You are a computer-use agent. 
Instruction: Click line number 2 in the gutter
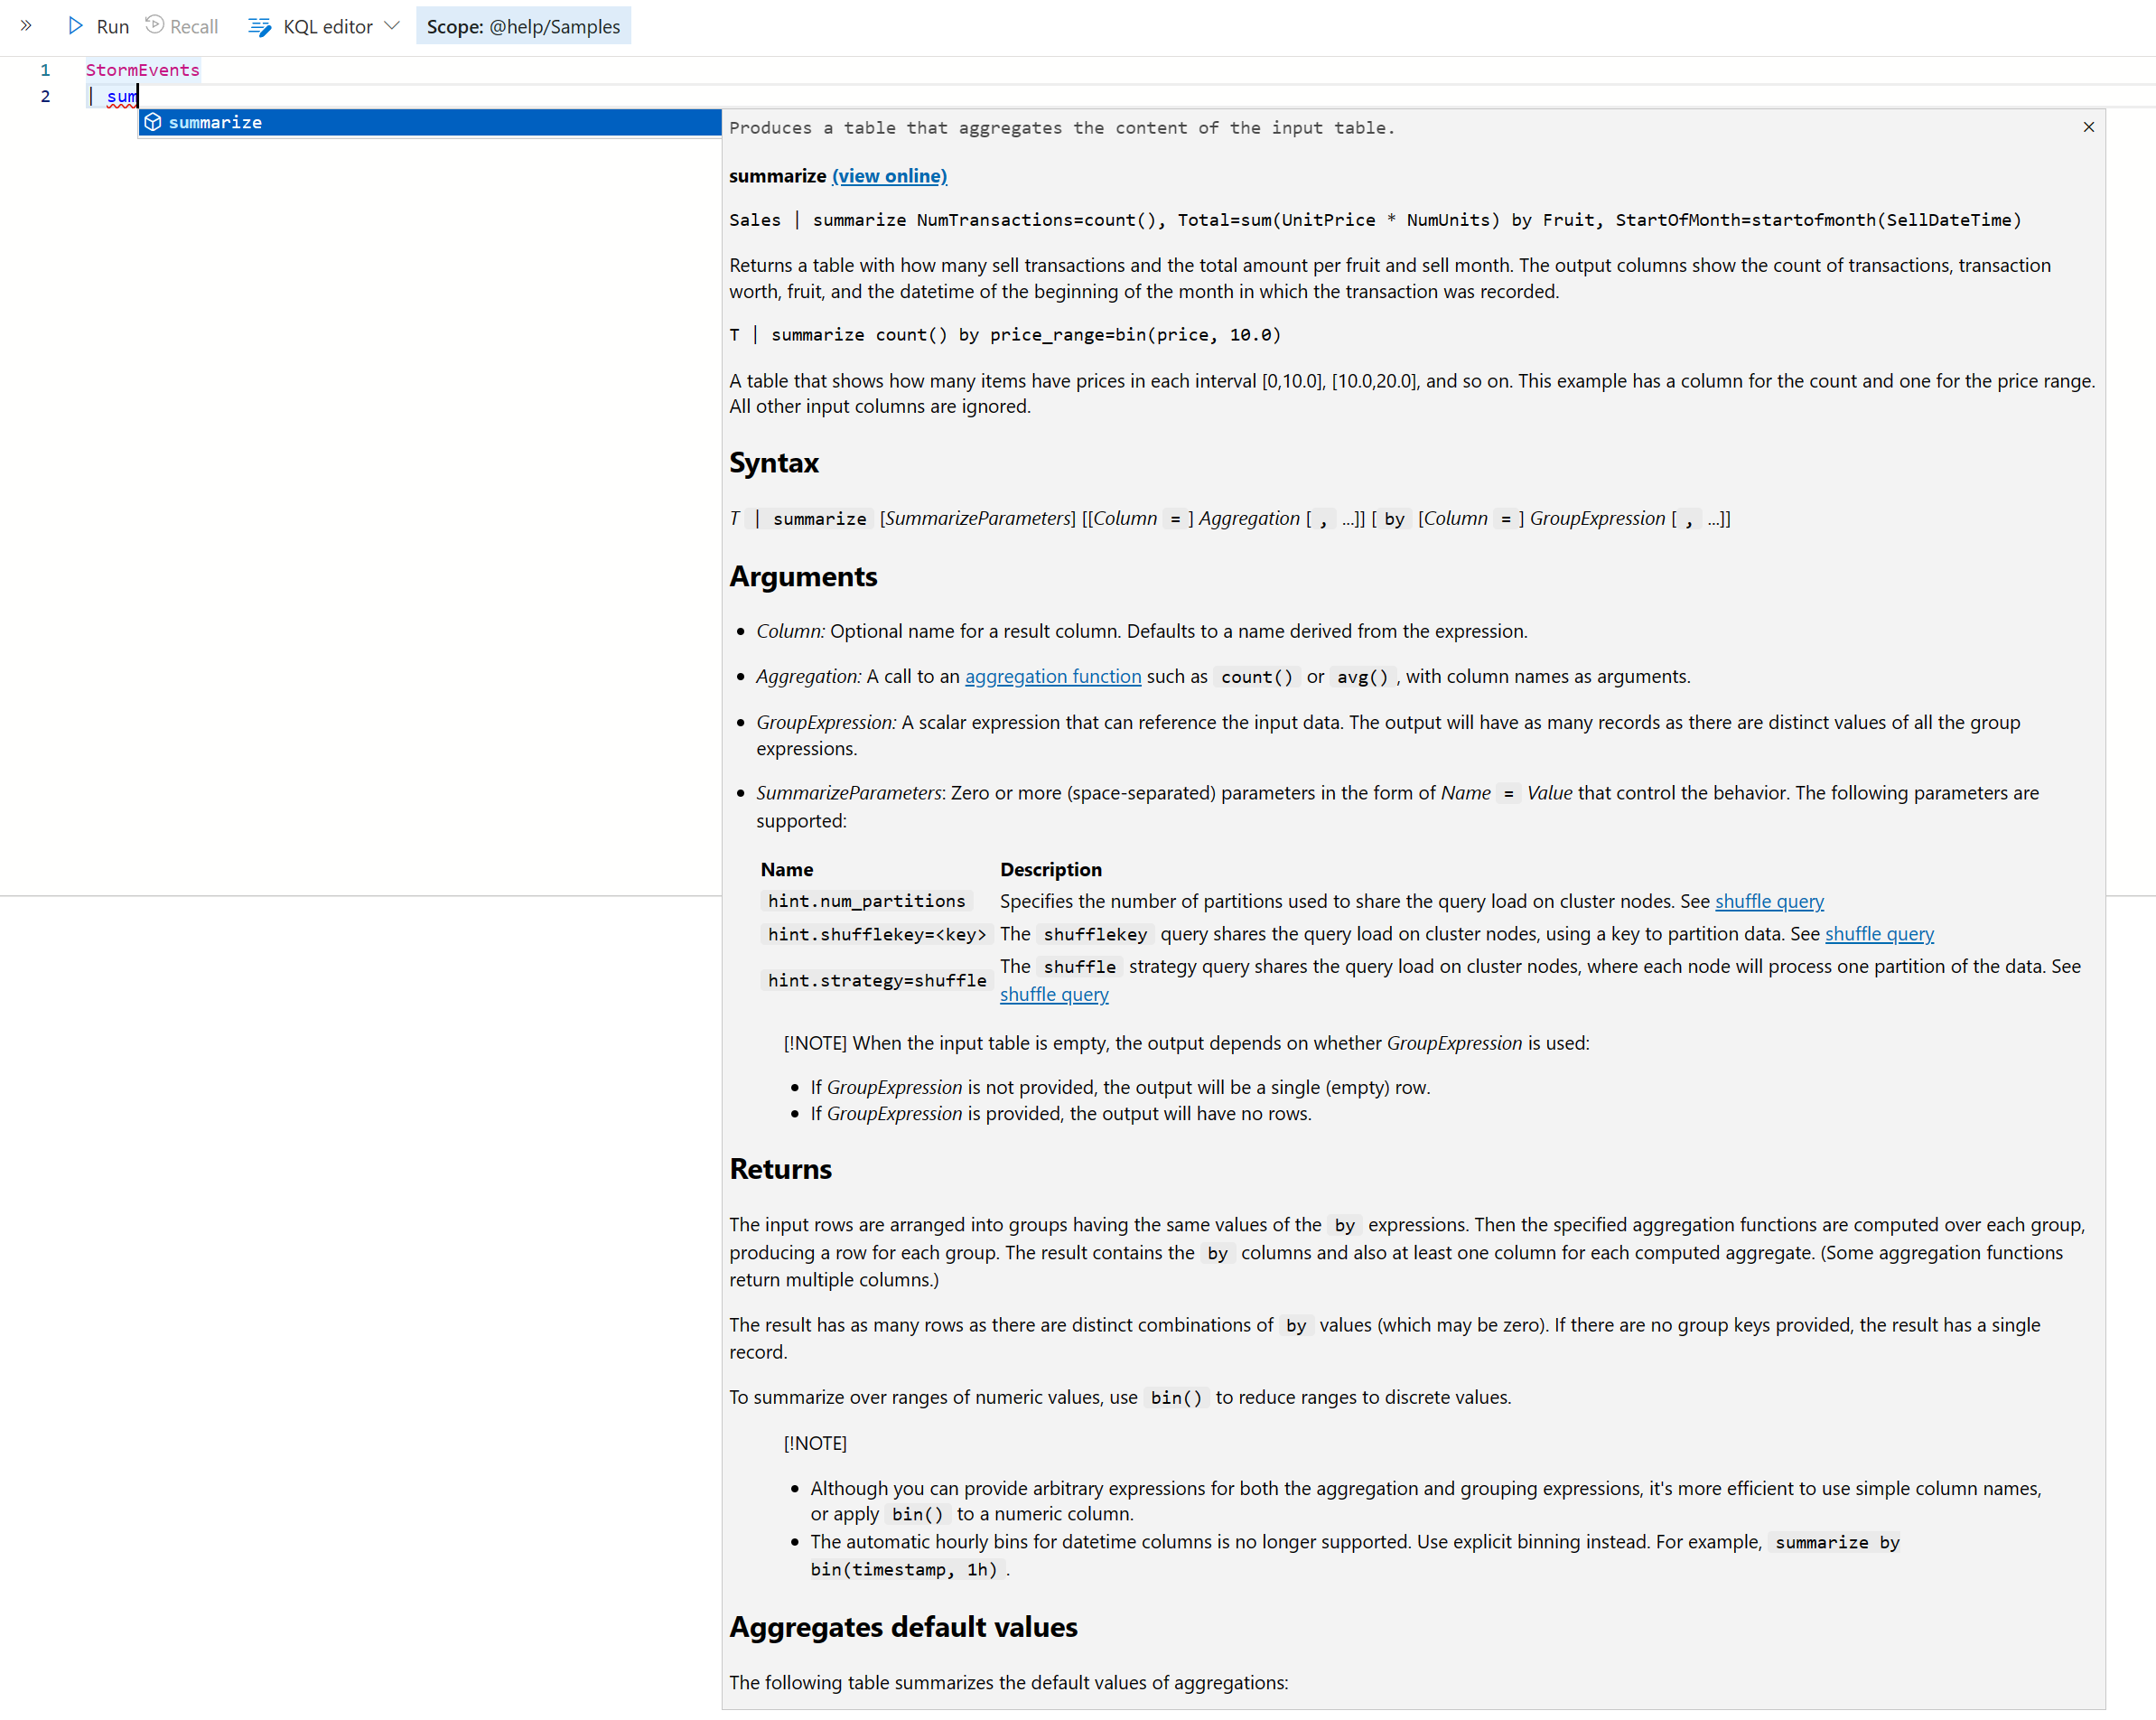pos(45,97)
